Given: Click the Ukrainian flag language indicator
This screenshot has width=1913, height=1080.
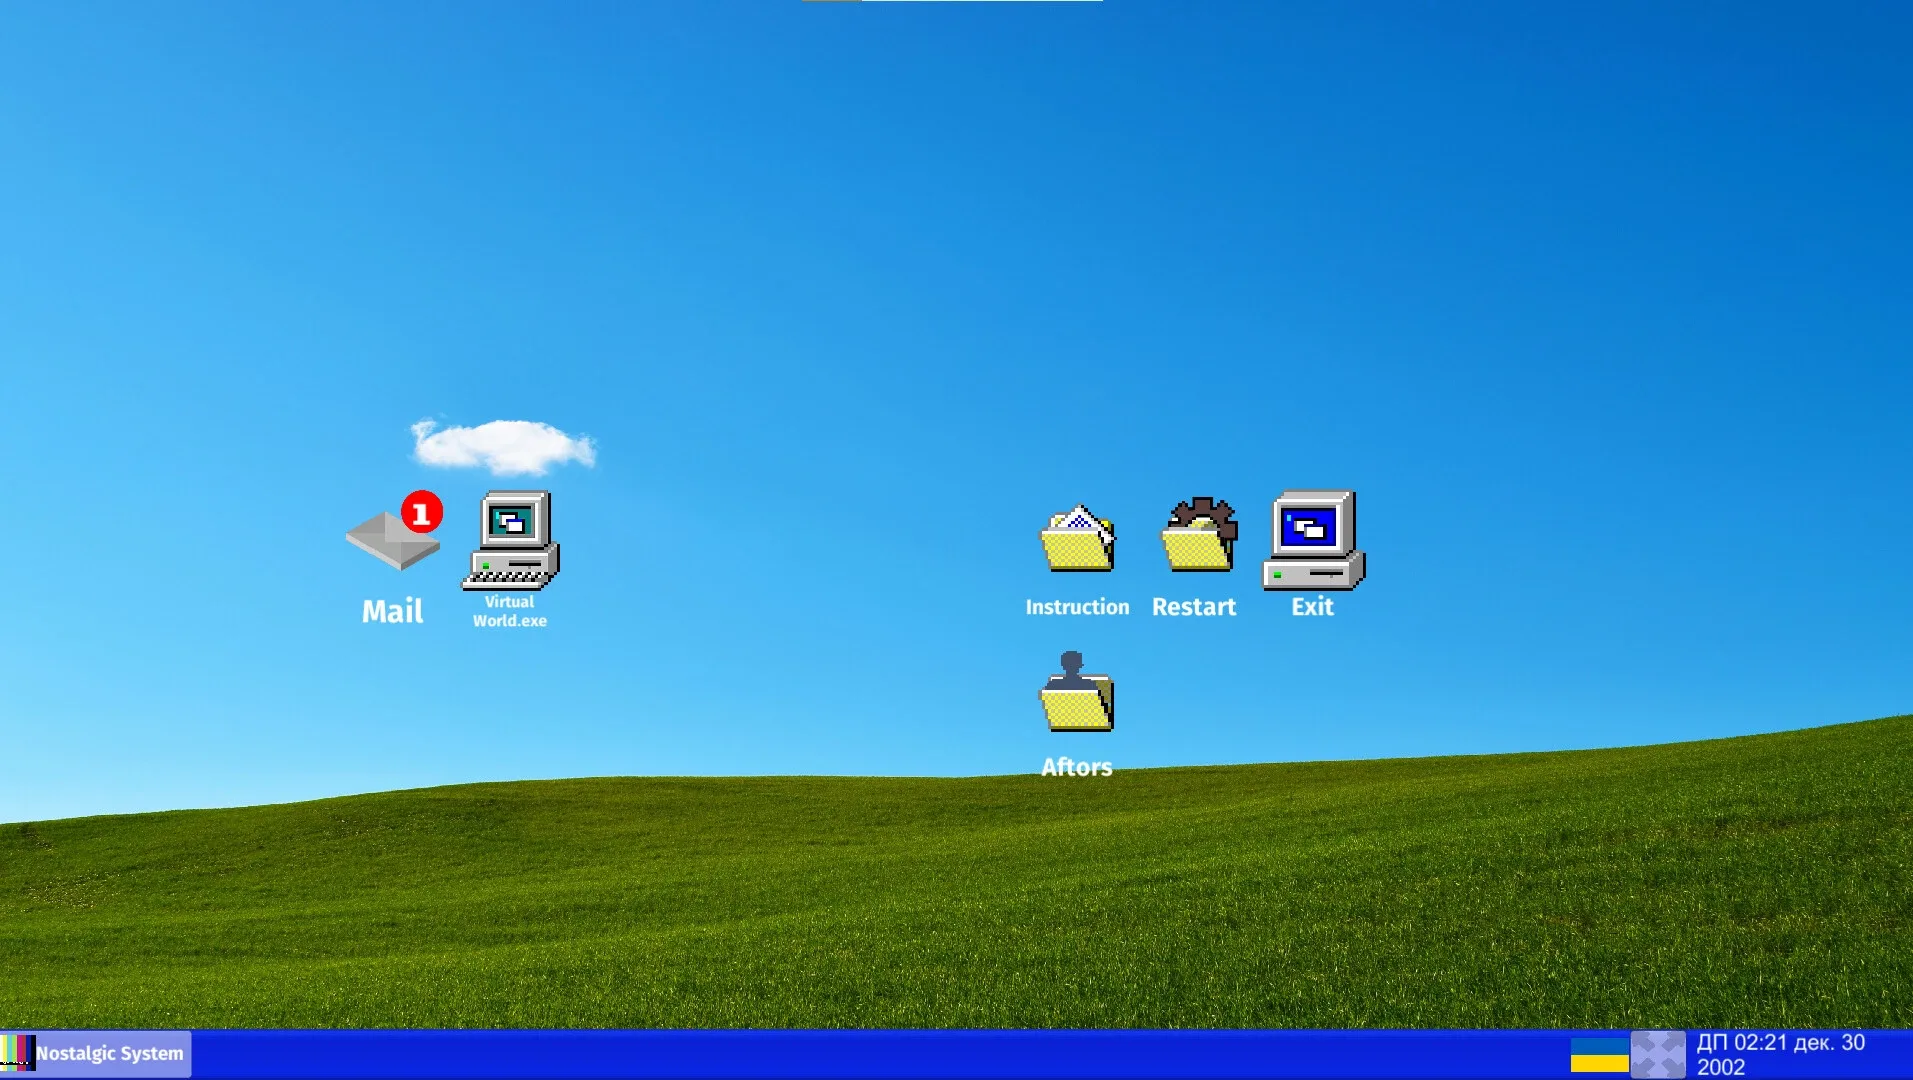Looking at the screenshot, I should point(1599,1054).
